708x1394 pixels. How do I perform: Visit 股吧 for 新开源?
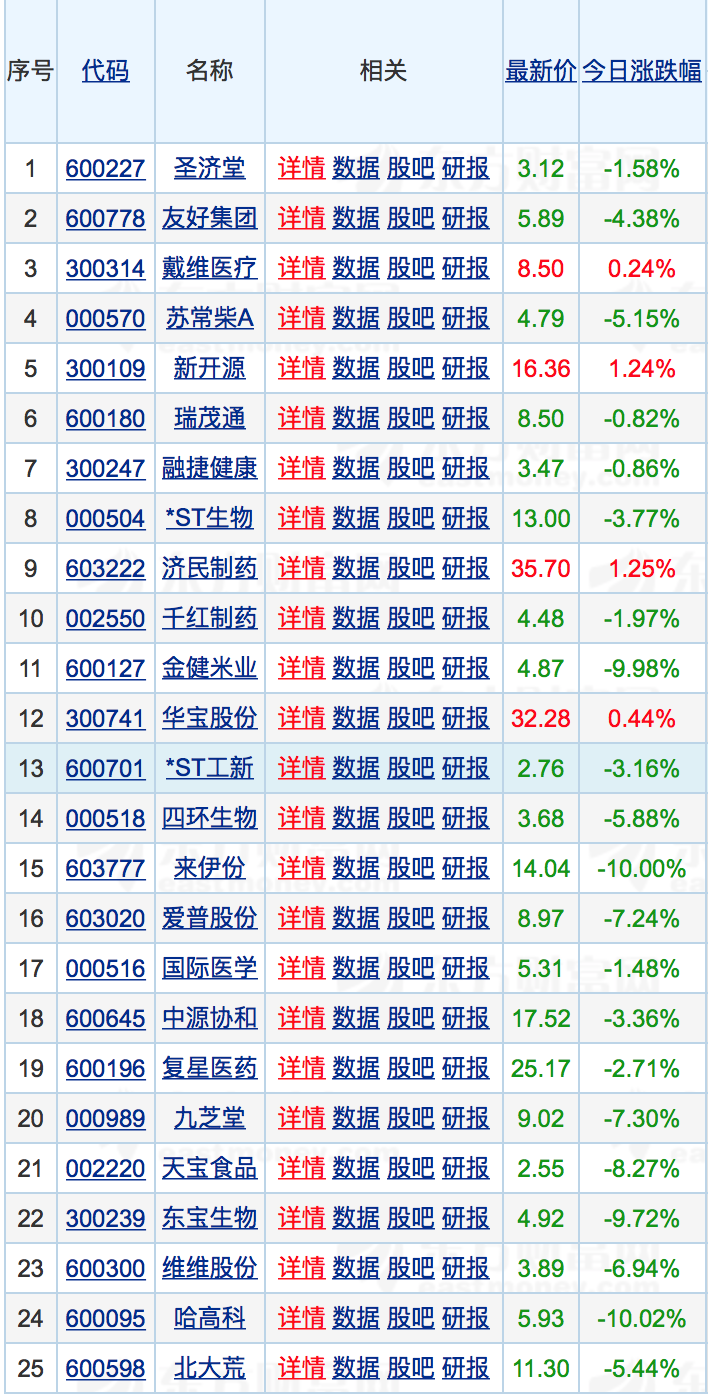pos(411,369)
